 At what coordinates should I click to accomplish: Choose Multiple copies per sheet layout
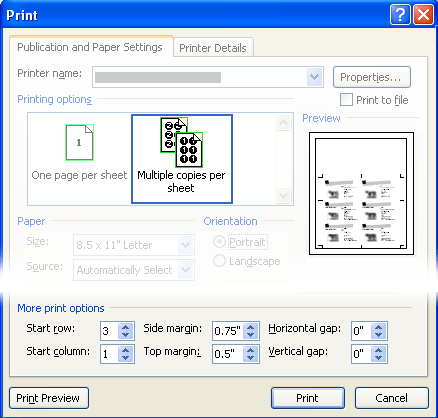(182, 159)
